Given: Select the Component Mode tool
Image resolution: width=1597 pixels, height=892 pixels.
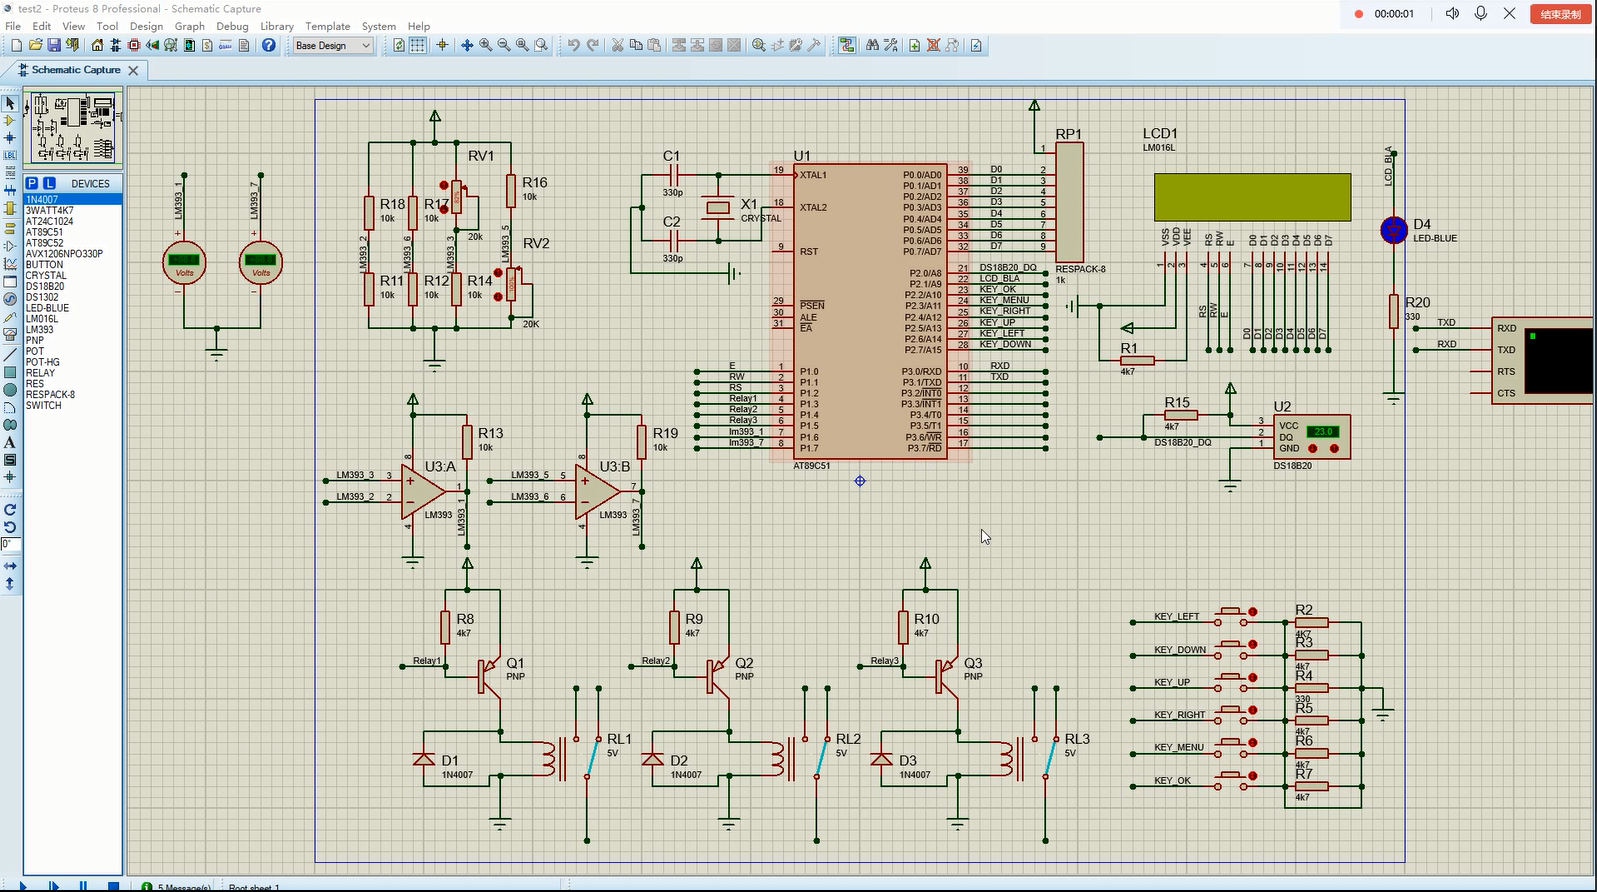Looking at the screenshot, I should coord(10,120).
